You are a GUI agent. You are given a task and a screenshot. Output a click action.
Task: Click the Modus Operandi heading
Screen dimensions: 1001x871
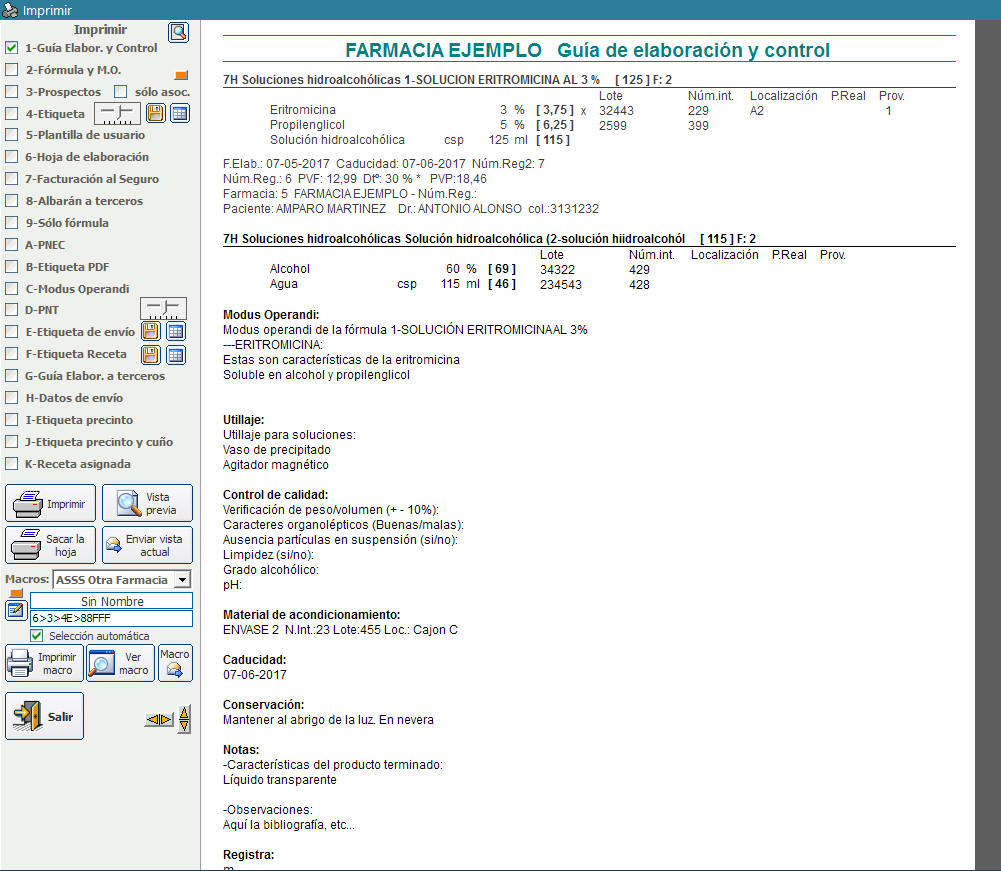(271, 315)
